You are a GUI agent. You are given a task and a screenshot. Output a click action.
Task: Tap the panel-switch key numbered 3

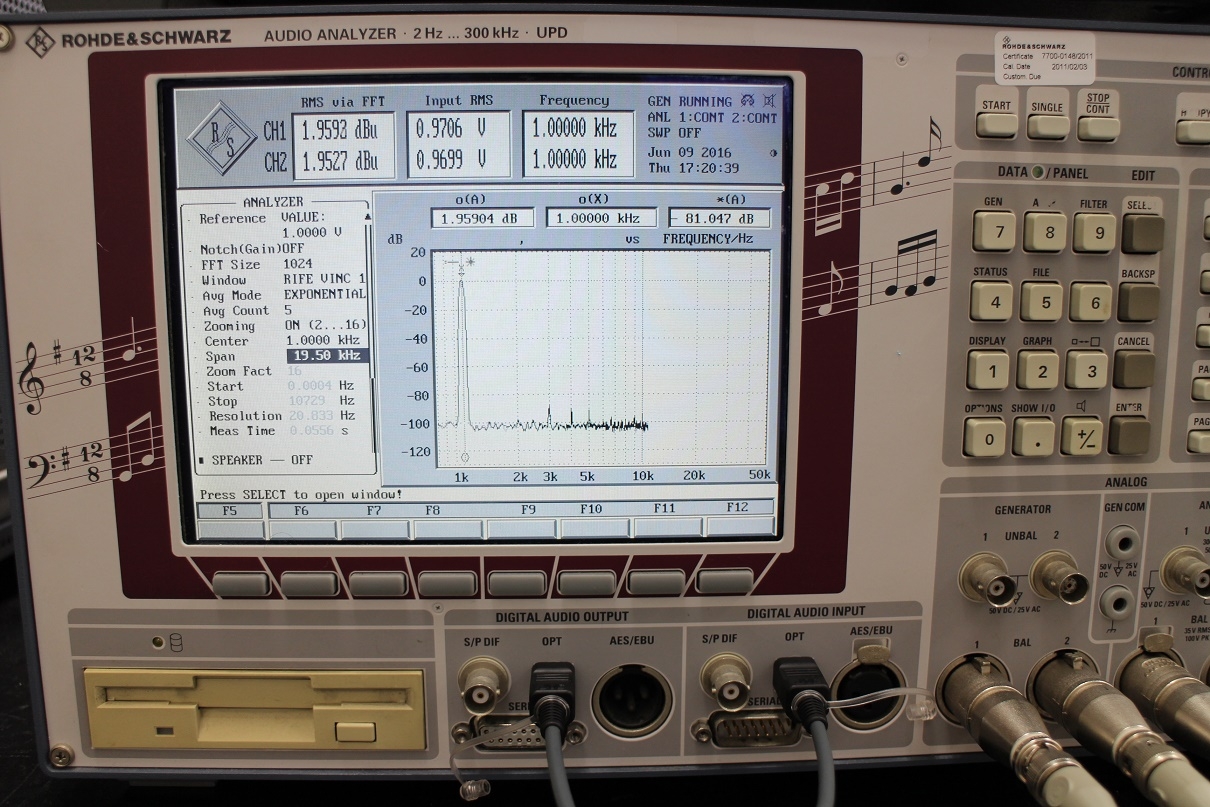pos(1086,370)
